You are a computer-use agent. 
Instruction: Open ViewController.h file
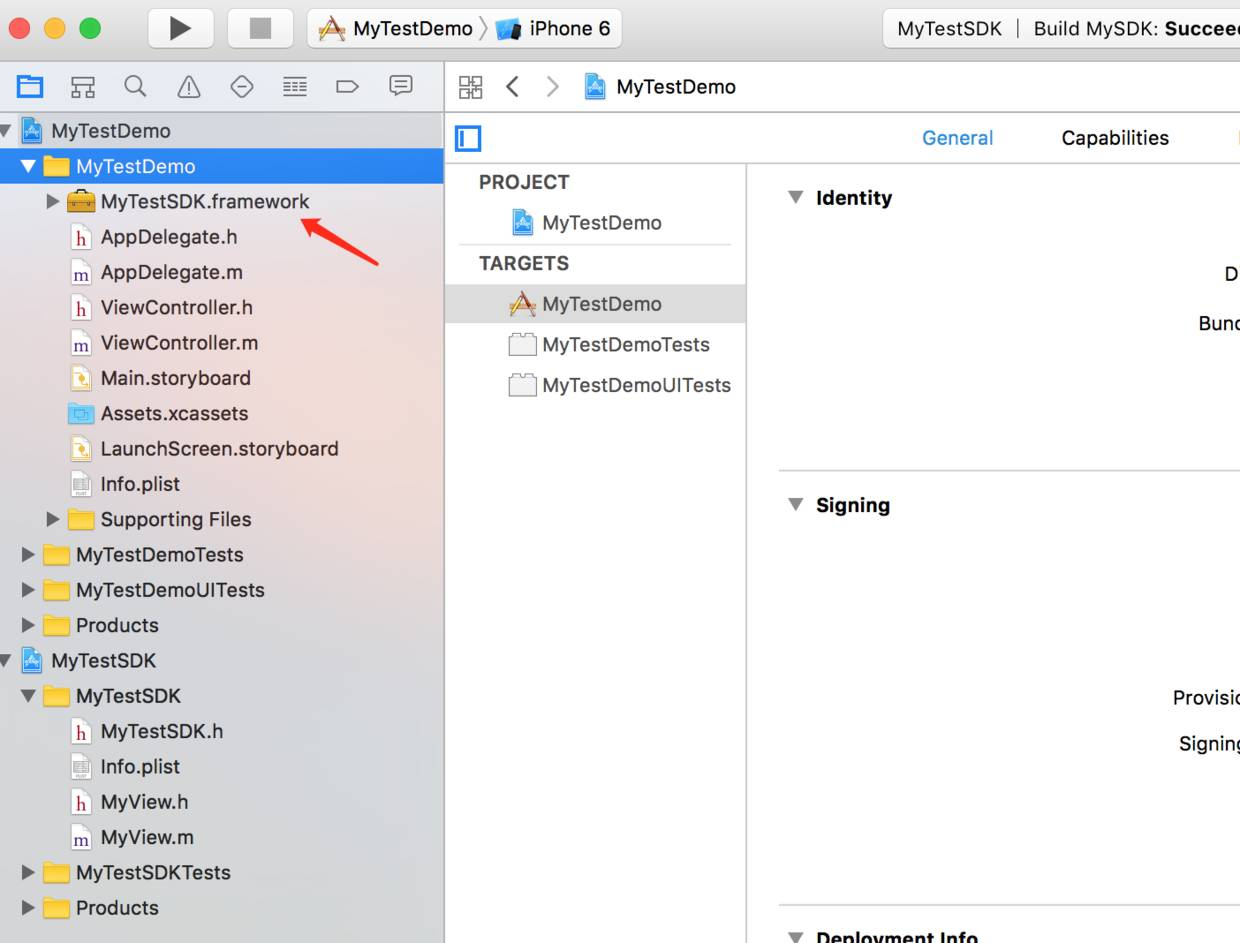coord(176,307)
